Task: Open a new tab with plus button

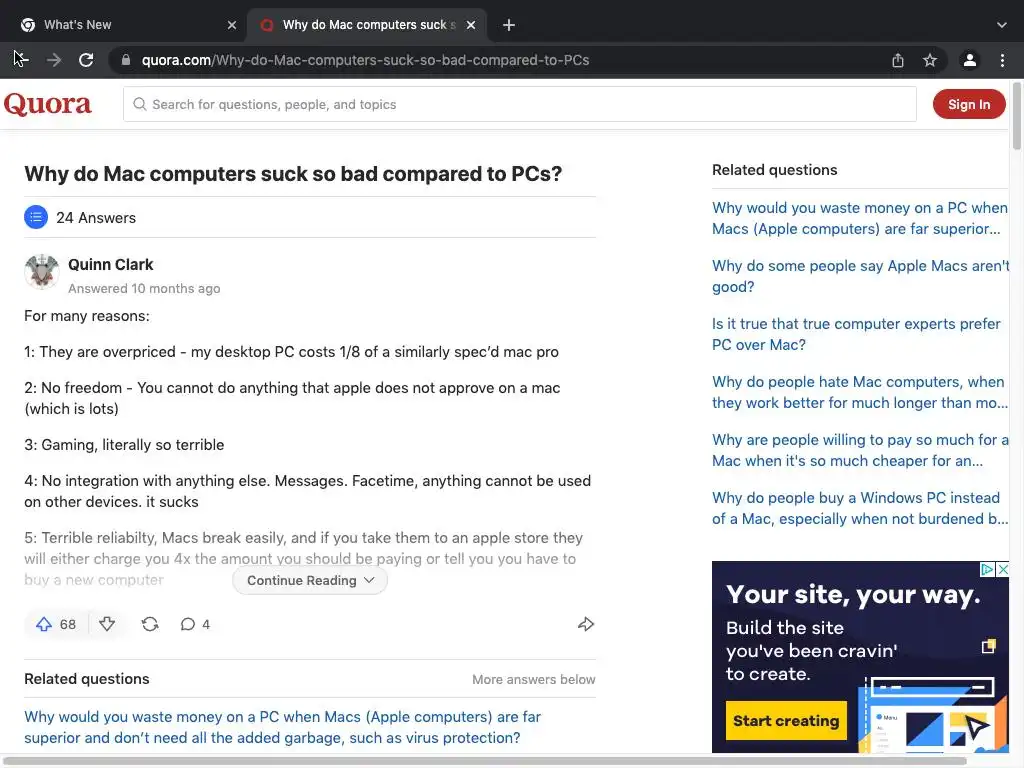Action: click(509, 25)
